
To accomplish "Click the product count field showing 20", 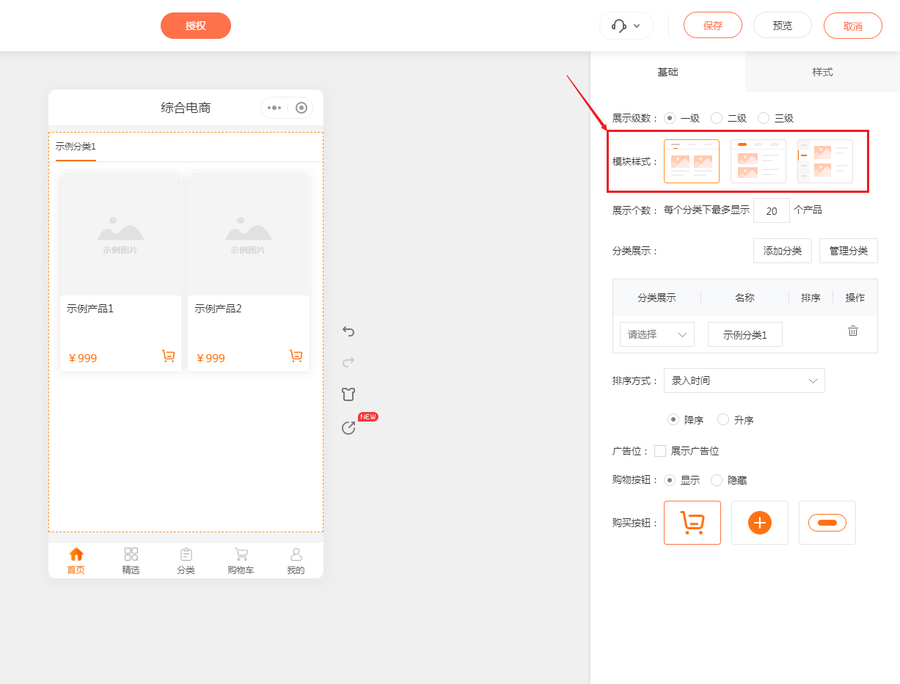I will point(771,211).
